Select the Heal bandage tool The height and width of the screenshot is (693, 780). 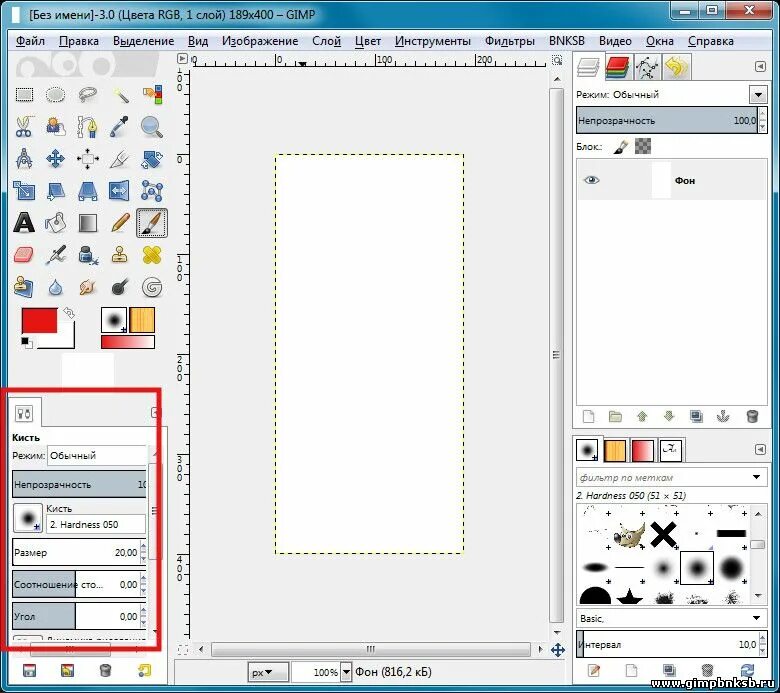[152, 255]
